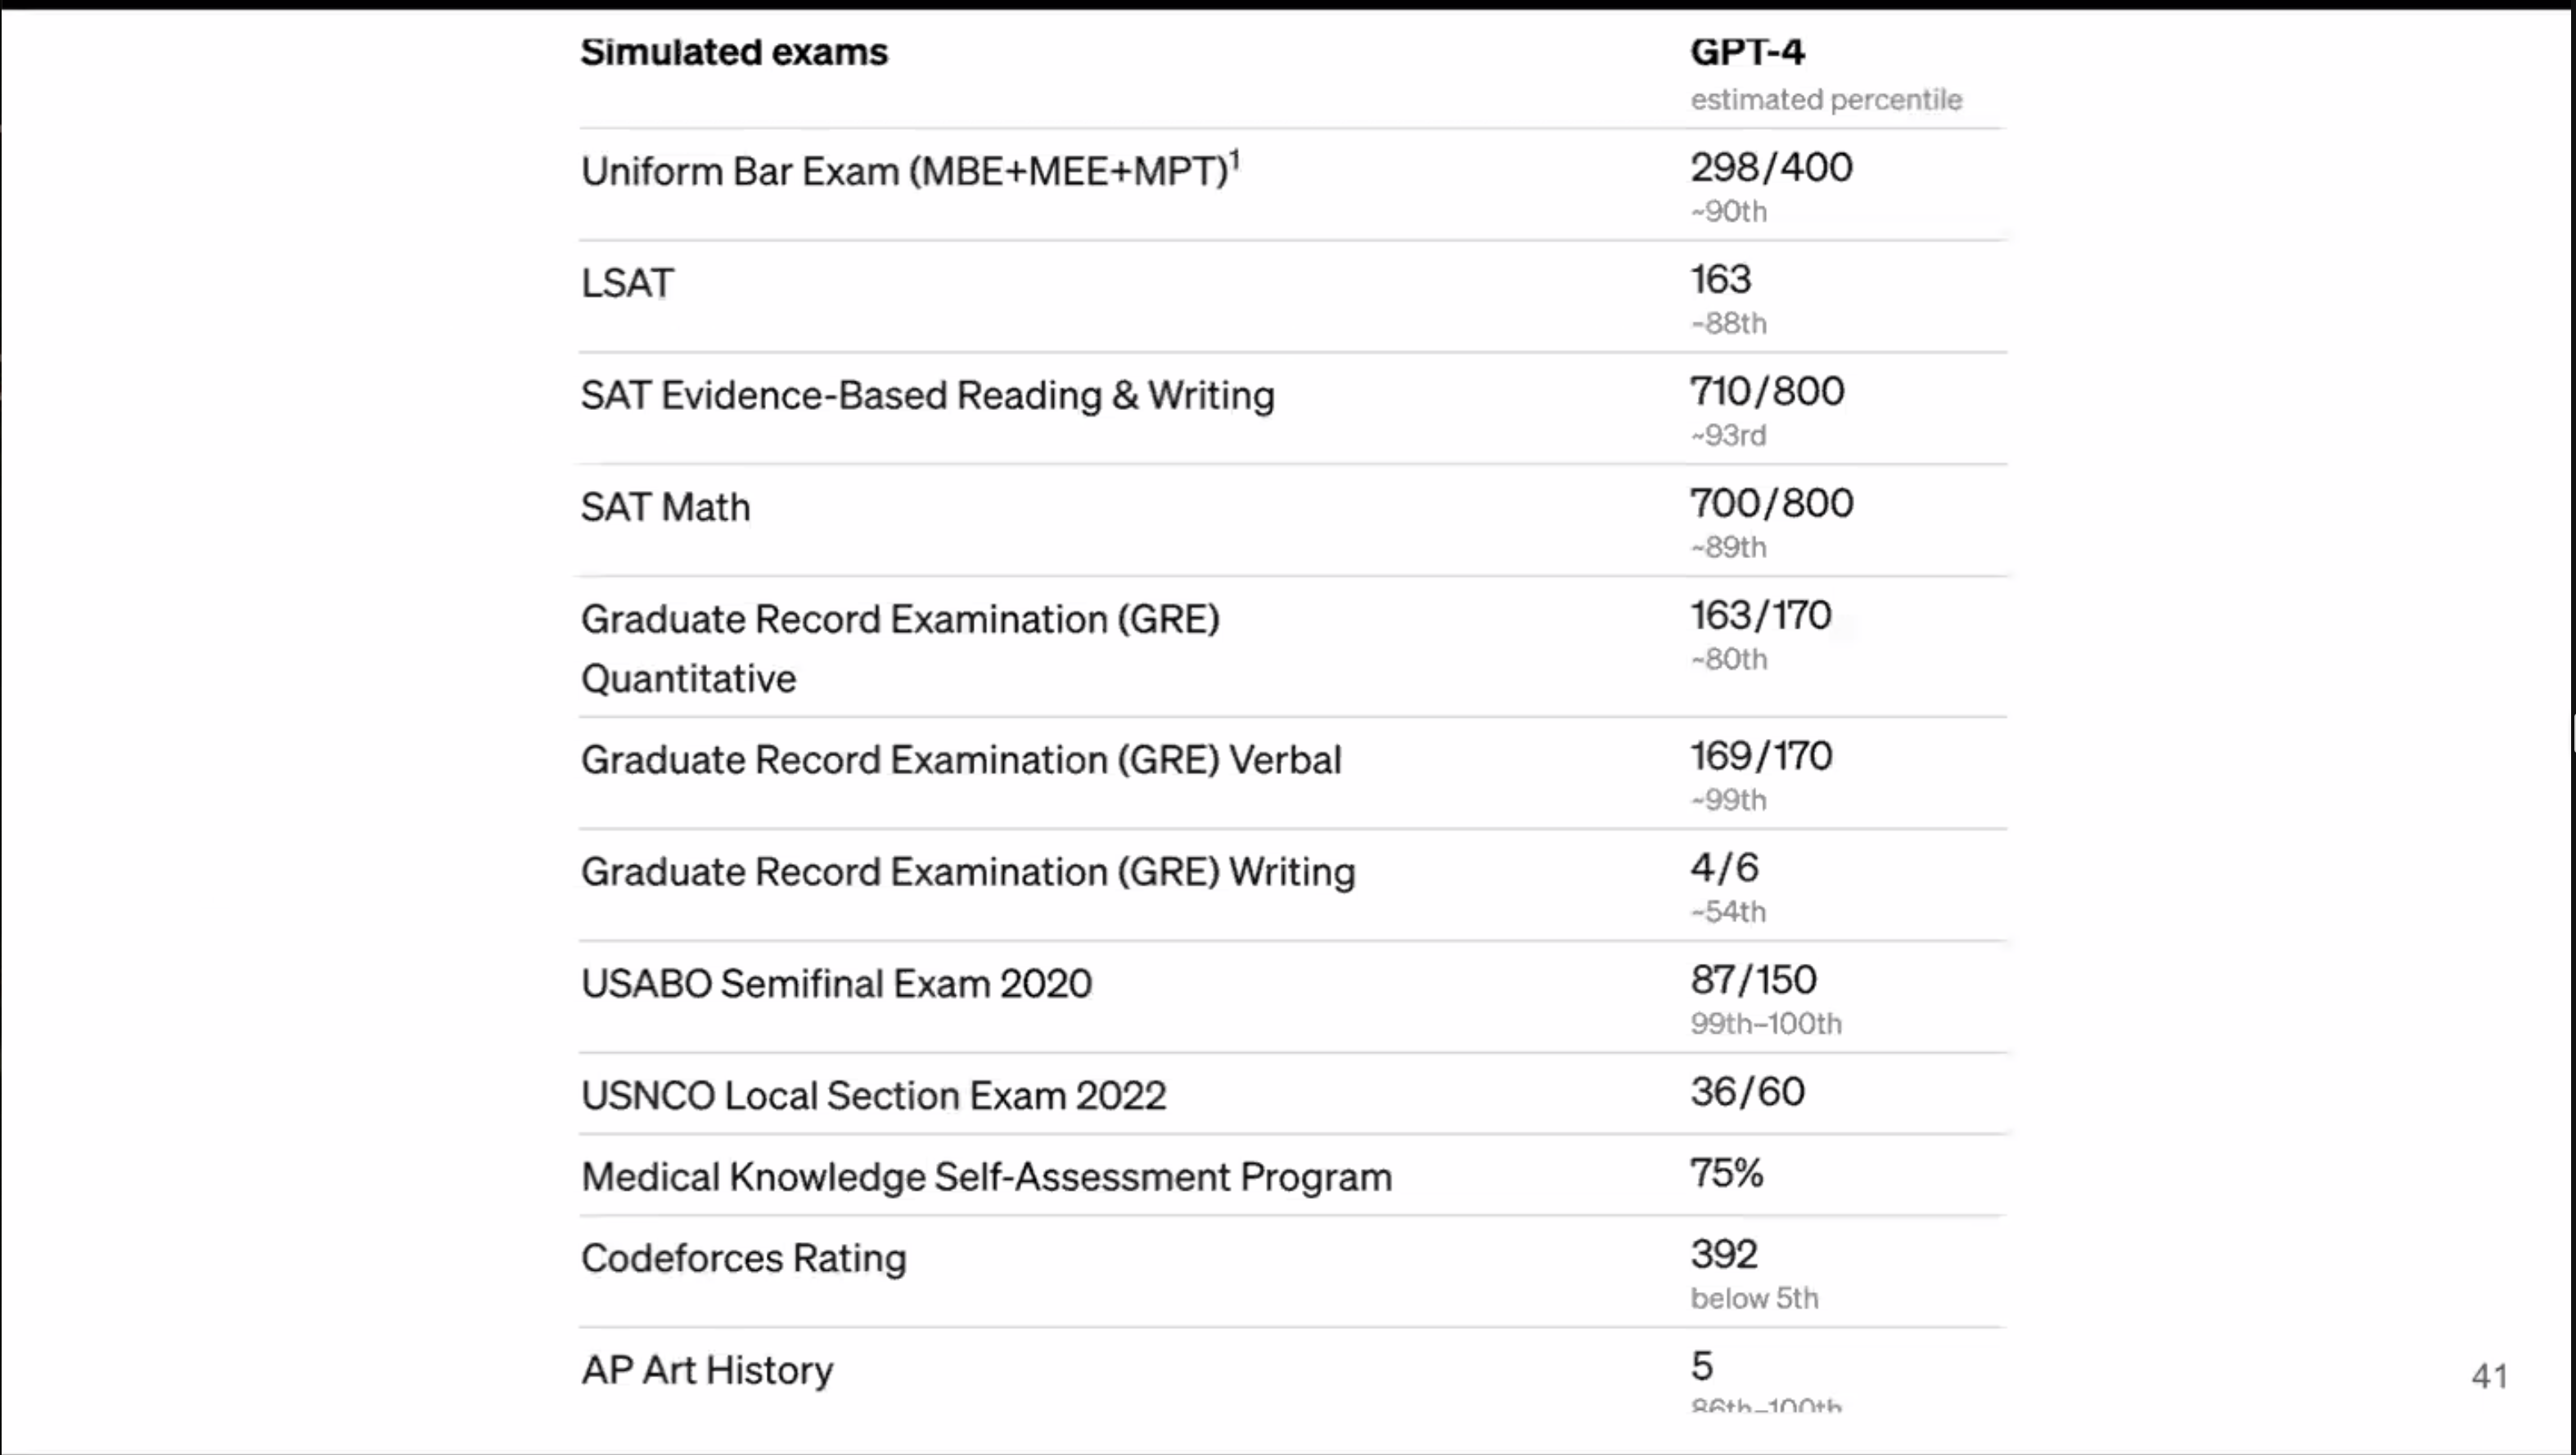The width and height of the screenshot is (2576, 1455).
Task: Click the 710/800 score
Action: (1767, 391)
